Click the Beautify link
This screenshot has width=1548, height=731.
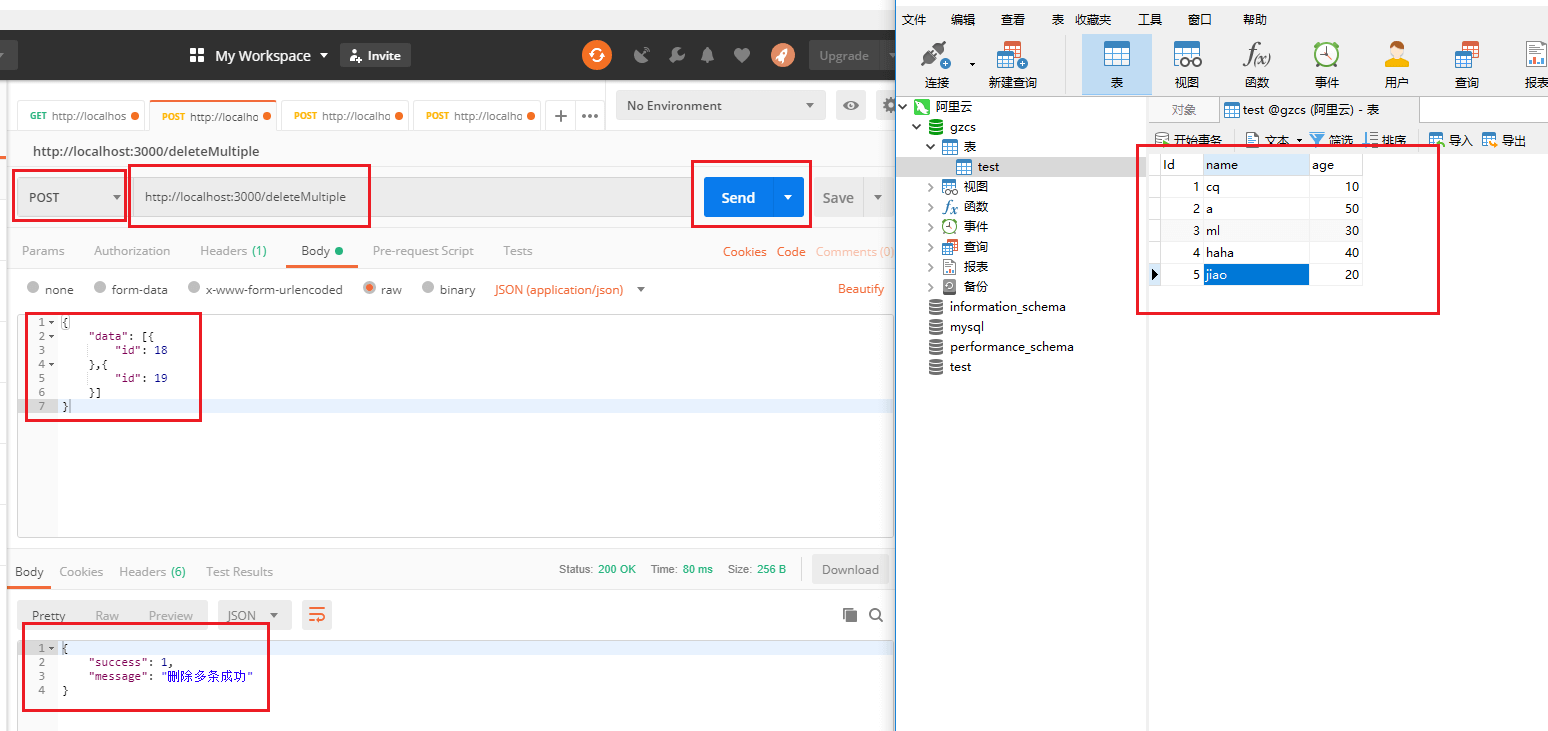(860, 289)
